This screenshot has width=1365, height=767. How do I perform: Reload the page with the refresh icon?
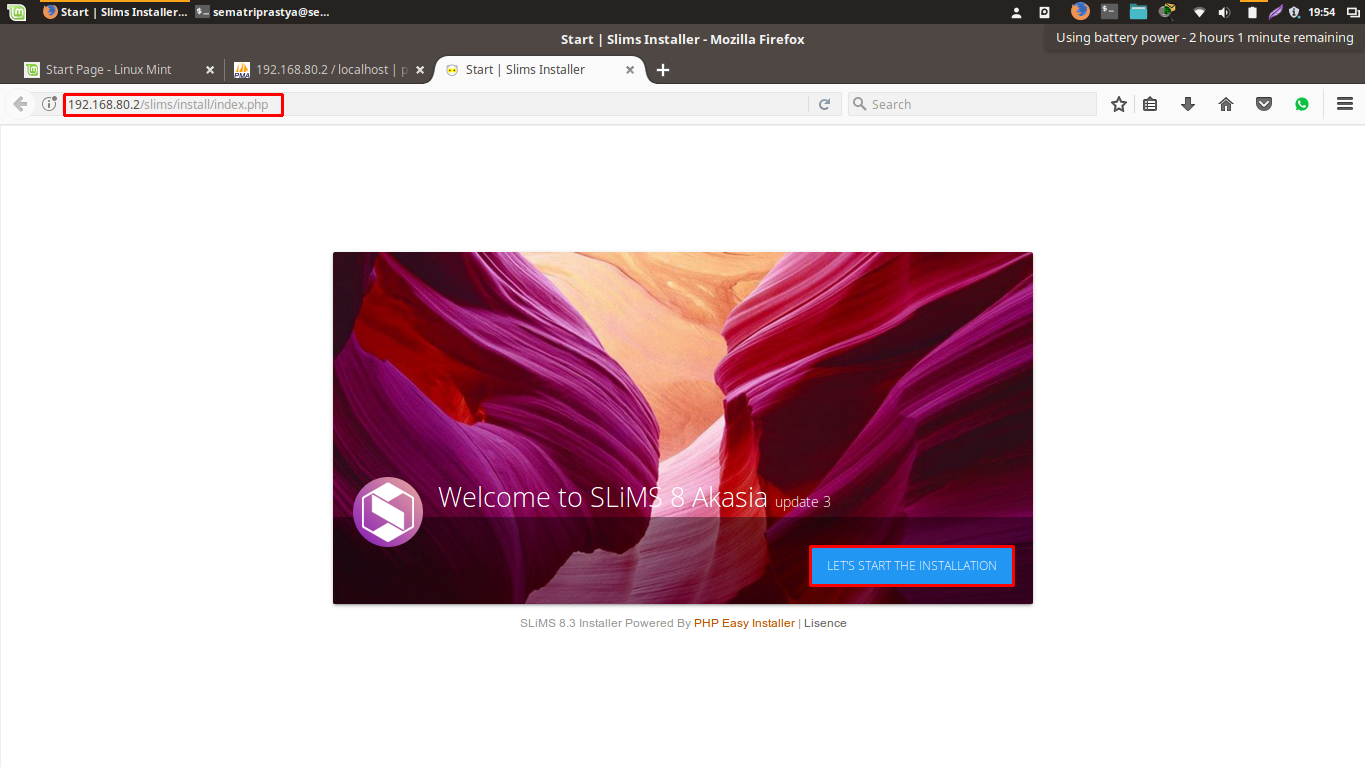(824, 104)
